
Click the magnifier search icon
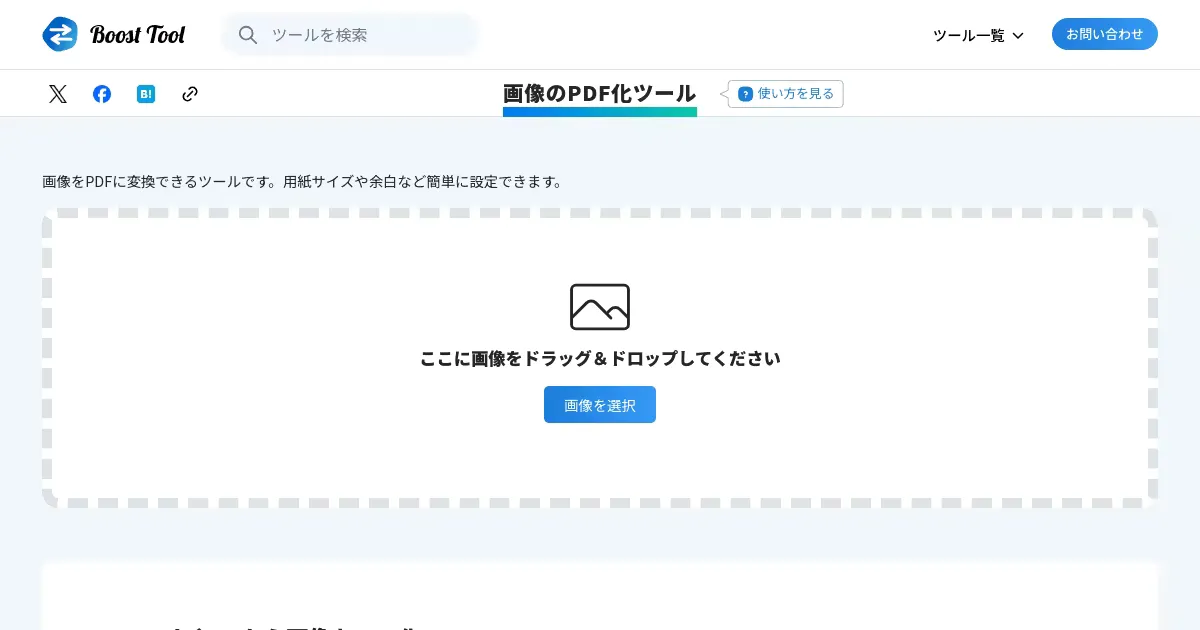point(248,35)
